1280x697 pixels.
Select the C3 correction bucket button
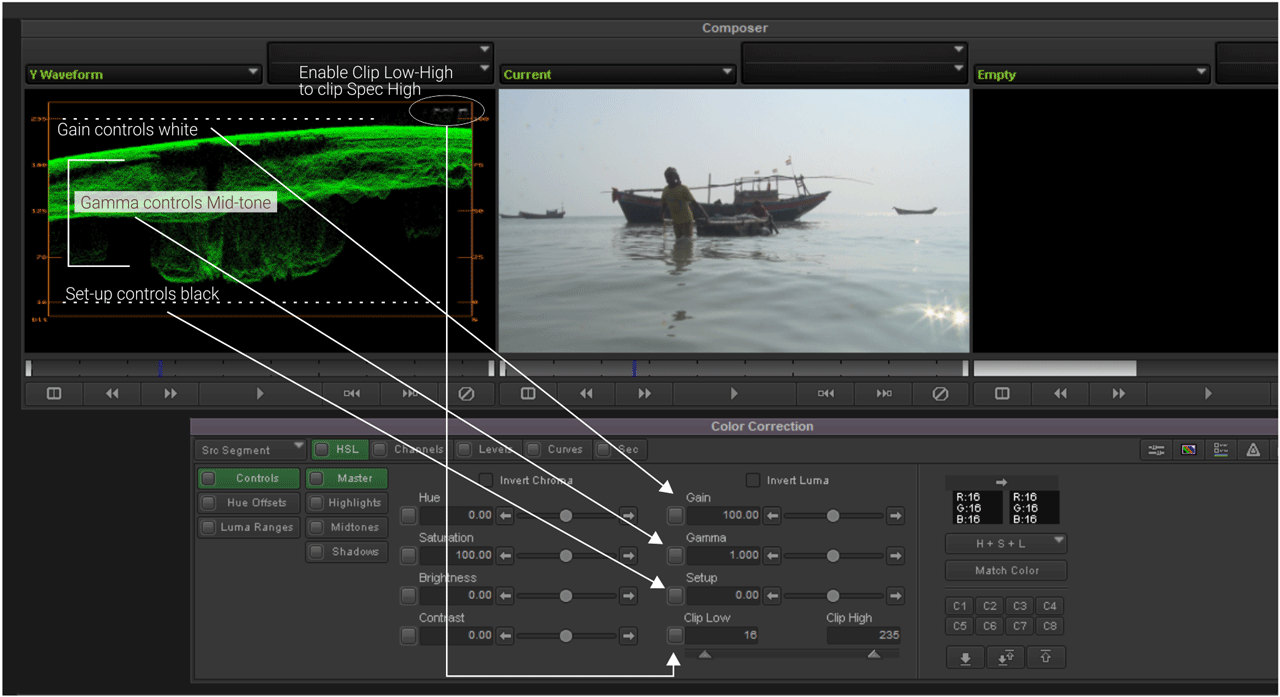1019,605
